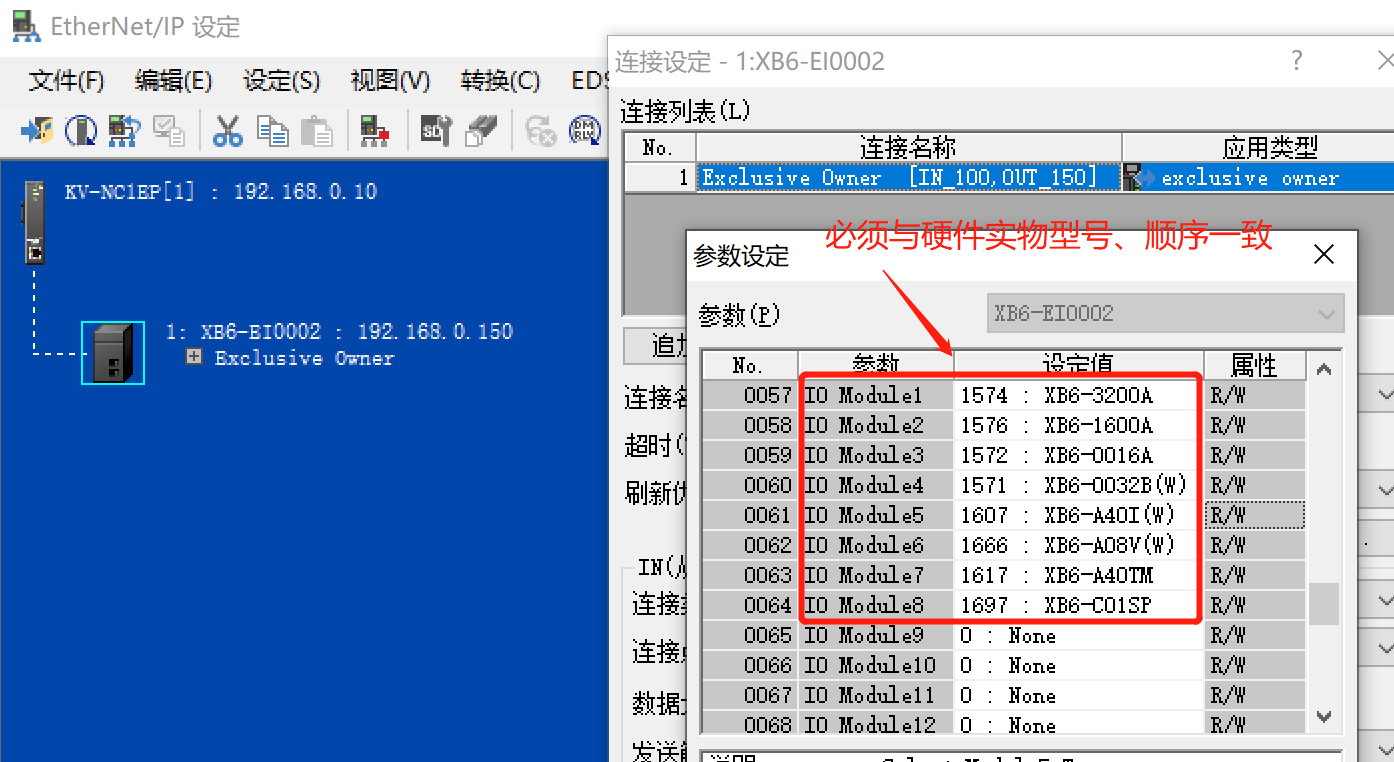This screenshot has height=762, width=1394.
Task: Click the 属性 column header
Action: (x=1254, y=364)
